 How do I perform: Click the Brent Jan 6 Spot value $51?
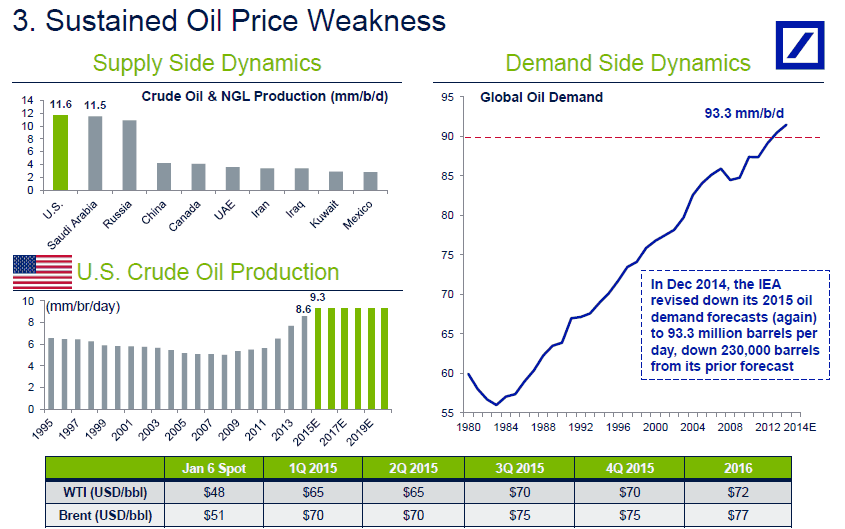click(214, 516)
